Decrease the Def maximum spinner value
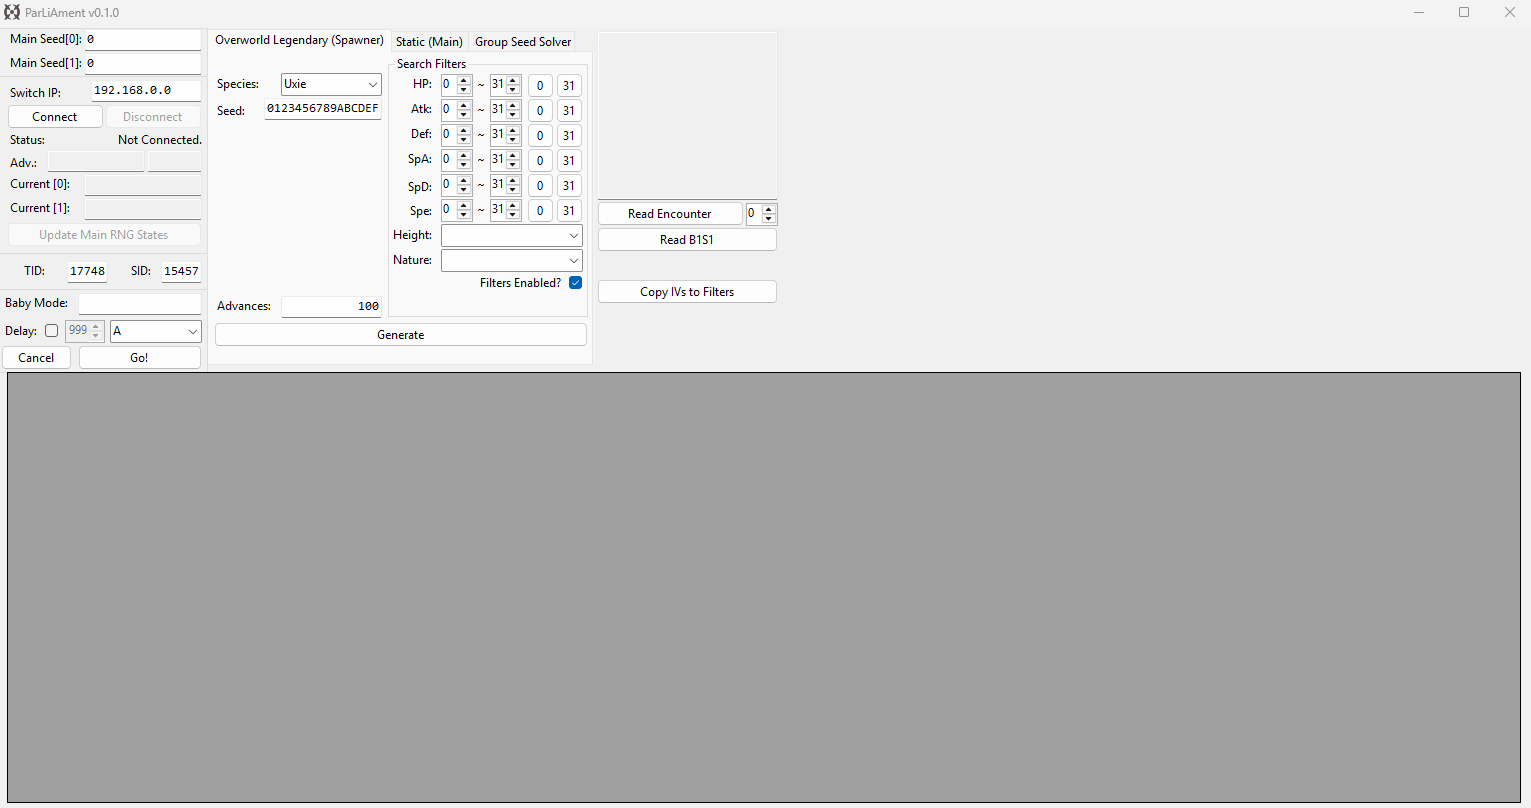The image size is (1531, 808). 513,140
